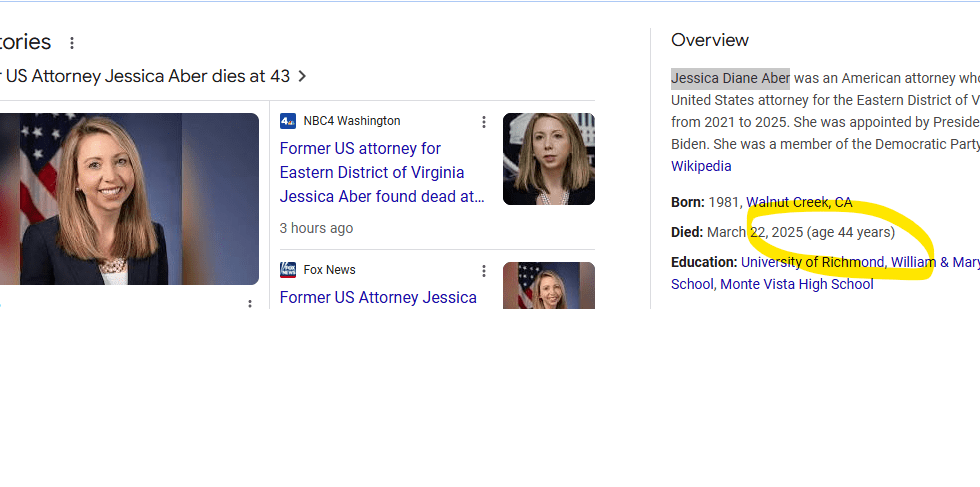Viewport: 980px width, 487px height.
Task: Expand the 'Jessica Aber dies at 43' chevron arrow
Action: coord(302,76)
